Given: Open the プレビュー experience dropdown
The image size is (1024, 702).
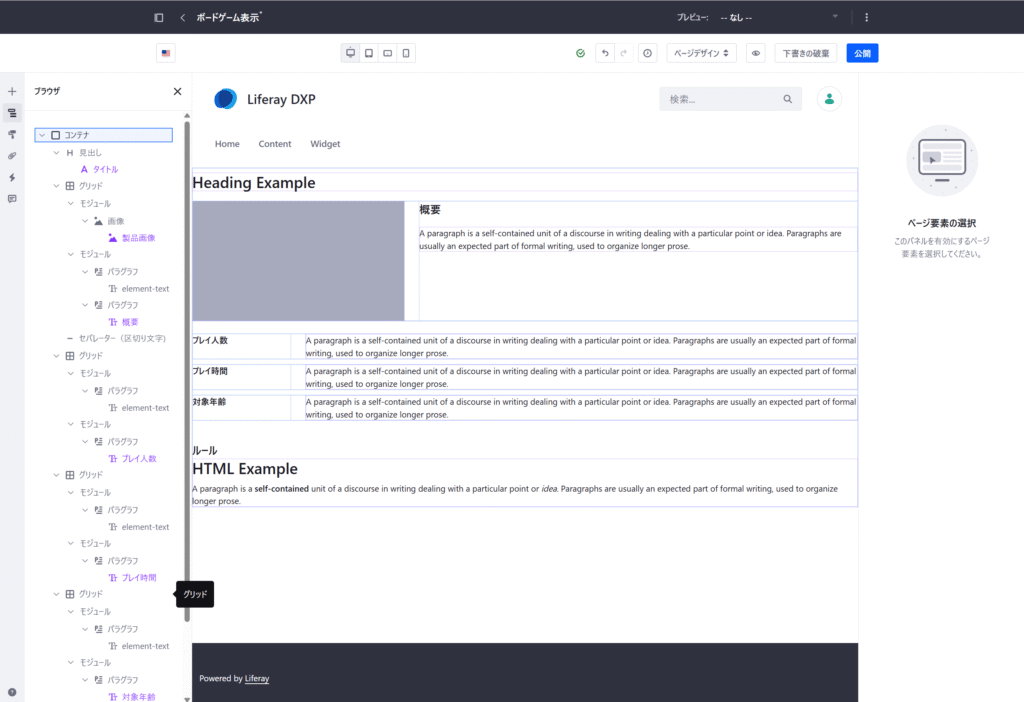Looking at the screenshot, I should coord(779,17).
